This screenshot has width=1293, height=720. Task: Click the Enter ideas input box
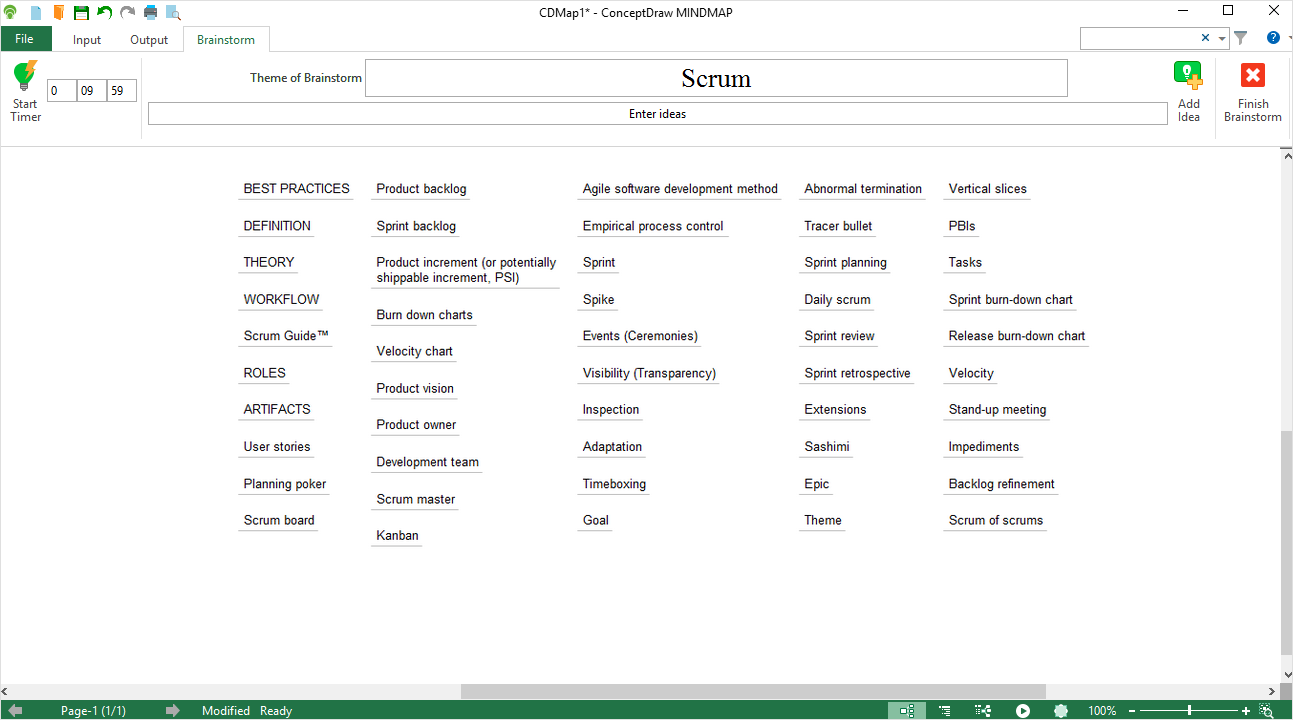tap(657, 114)
